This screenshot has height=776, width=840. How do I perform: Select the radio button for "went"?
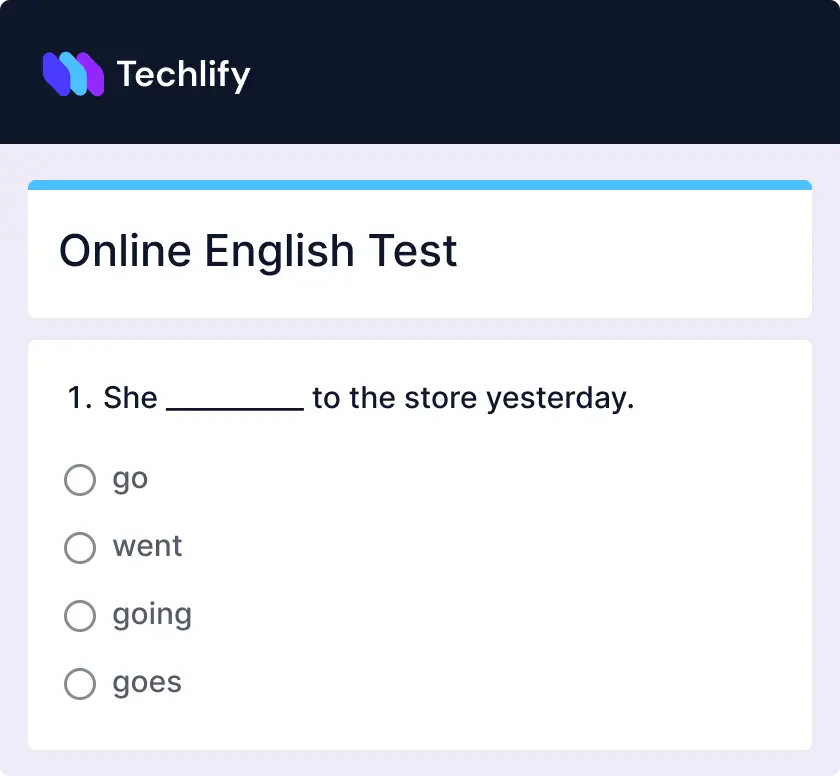pos(80,548)
